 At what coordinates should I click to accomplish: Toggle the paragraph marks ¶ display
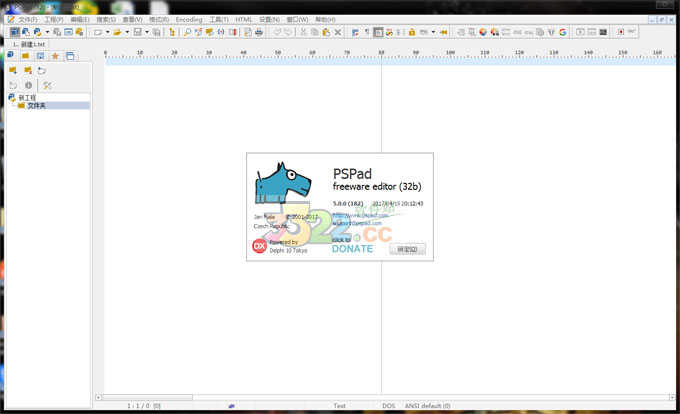(367, 32)
